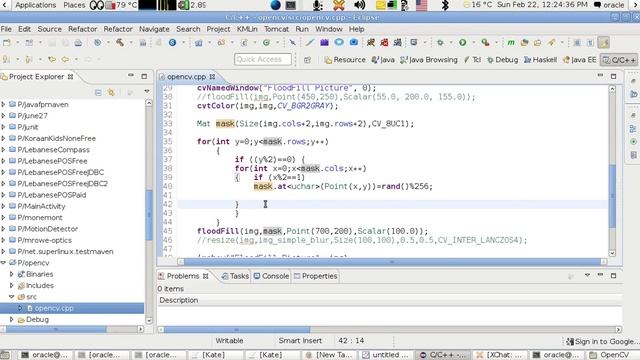Switch to the Java perspective
The height and width of the screenshot is (360, 640).
click(383, 60)
